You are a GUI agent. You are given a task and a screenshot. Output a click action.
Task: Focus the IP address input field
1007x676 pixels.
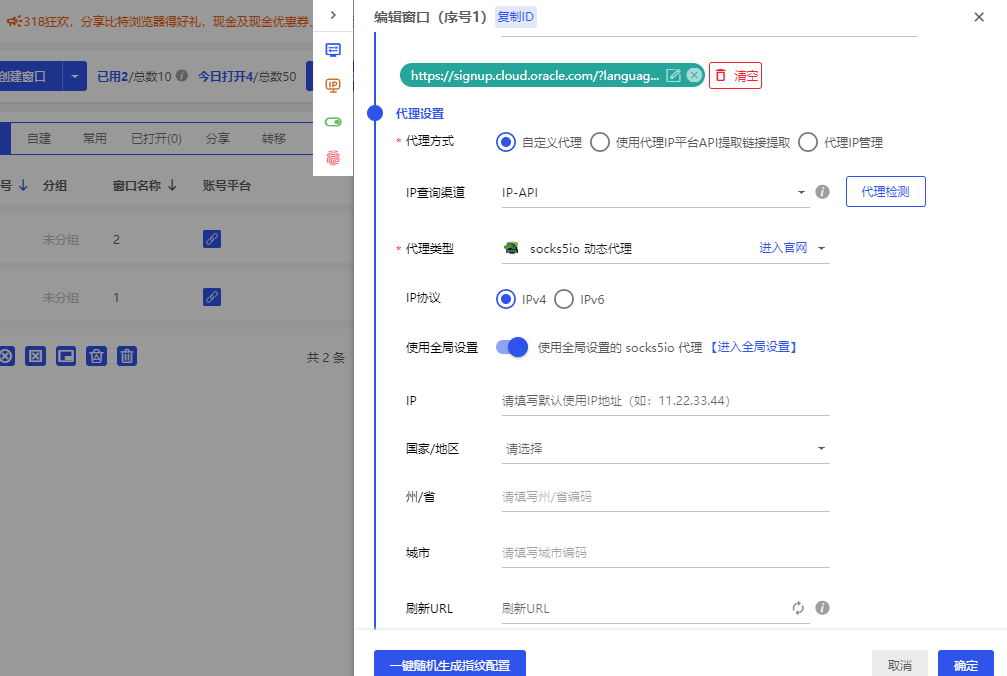pos(665,401)
